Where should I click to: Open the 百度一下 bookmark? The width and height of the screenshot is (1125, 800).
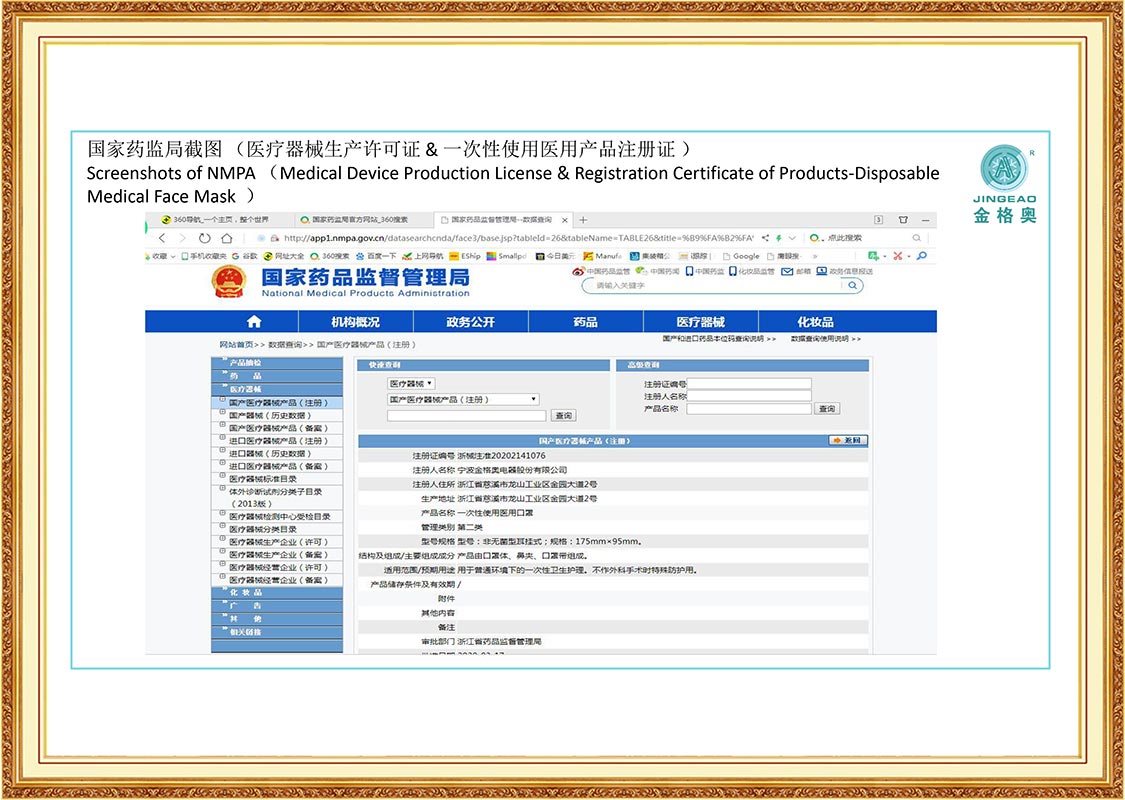pyautogui.click(x=377, y=256)
